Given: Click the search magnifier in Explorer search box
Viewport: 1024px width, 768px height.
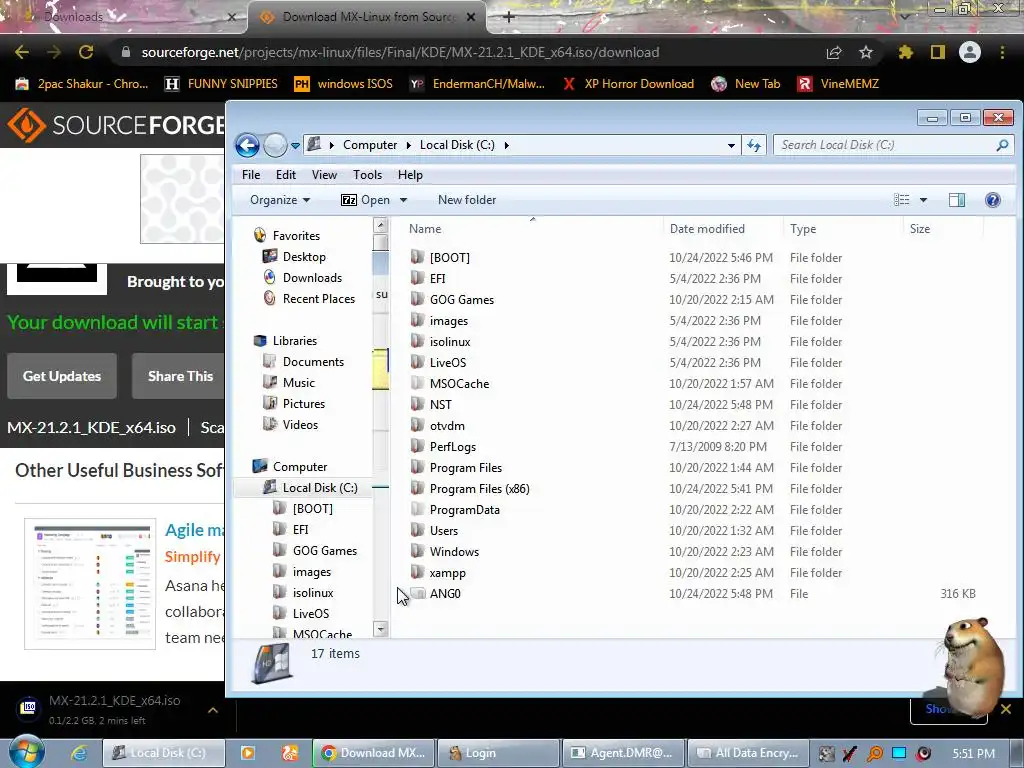Looking at the screenshot, I should coord(1002,145).
